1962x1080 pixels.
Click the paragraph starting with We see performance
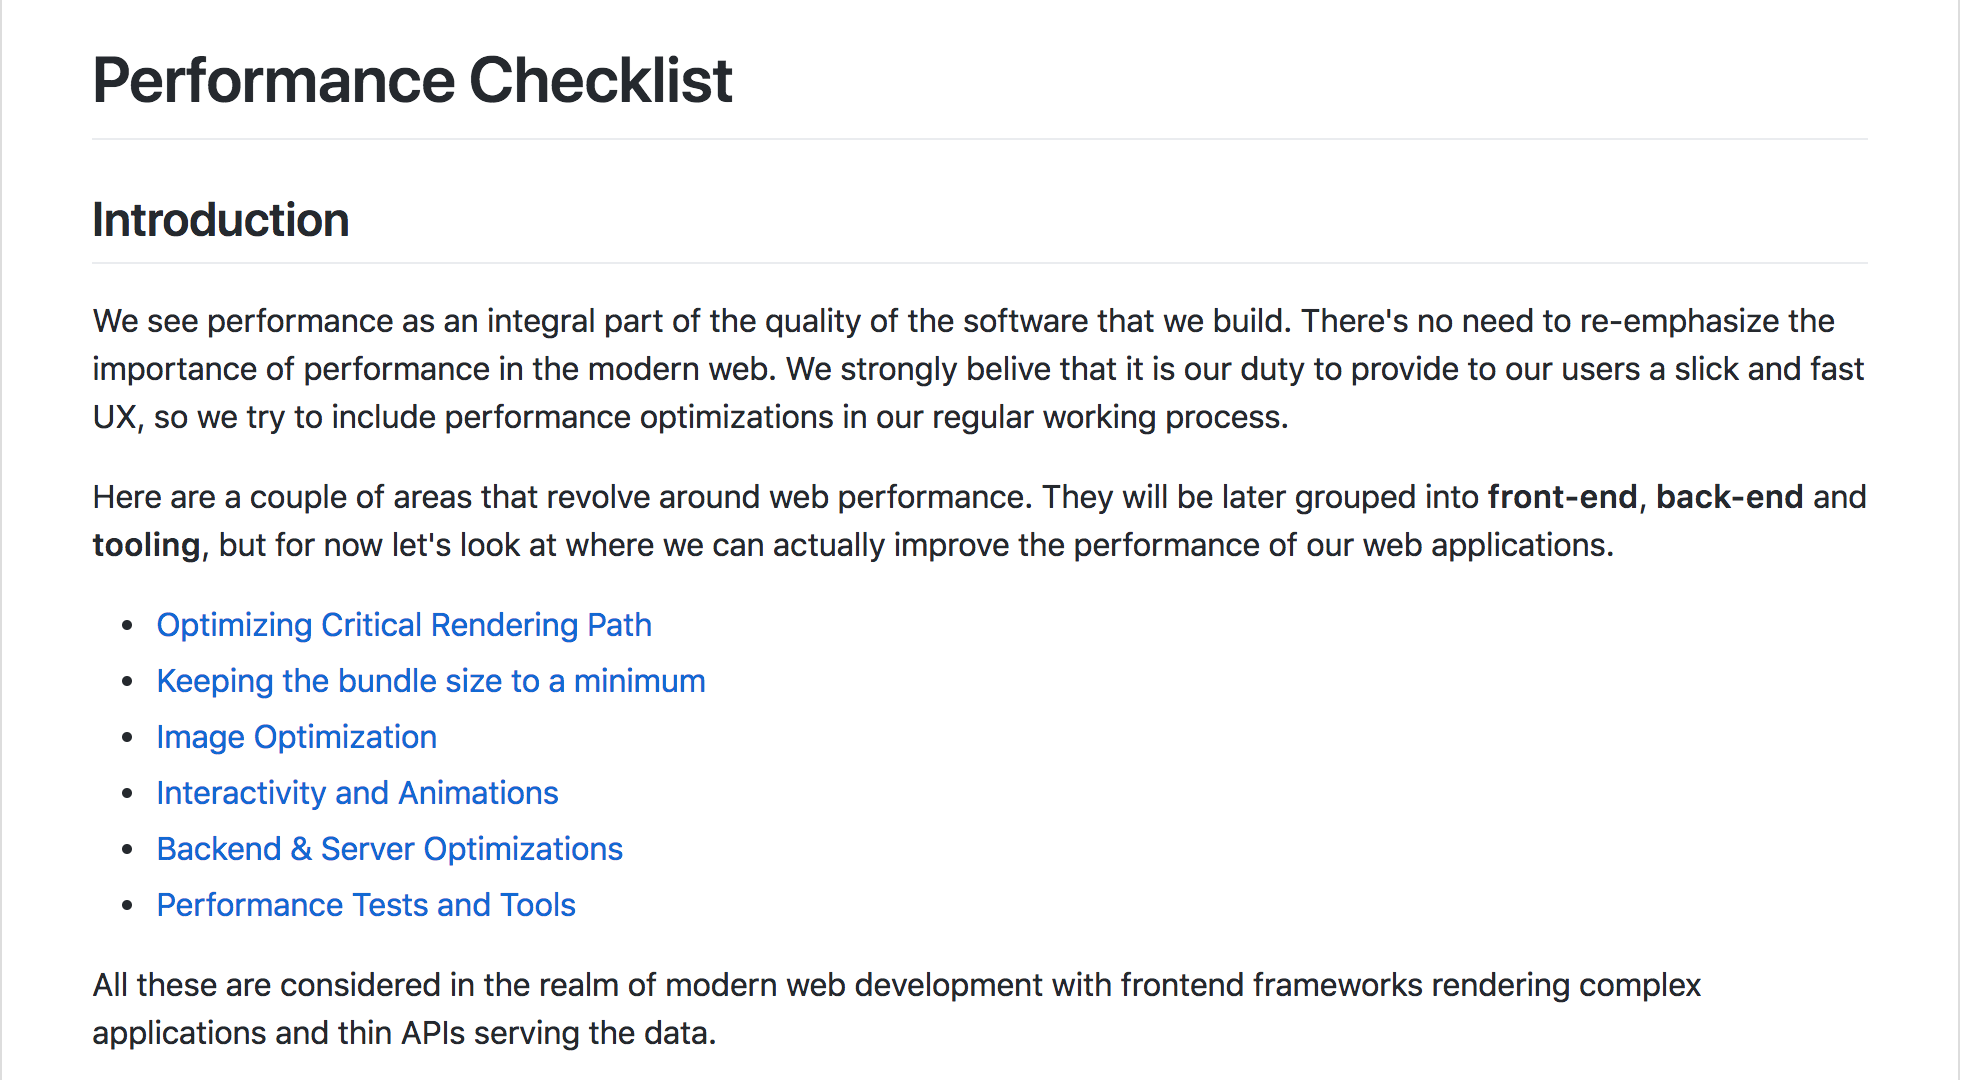click(x=979, y=369)
